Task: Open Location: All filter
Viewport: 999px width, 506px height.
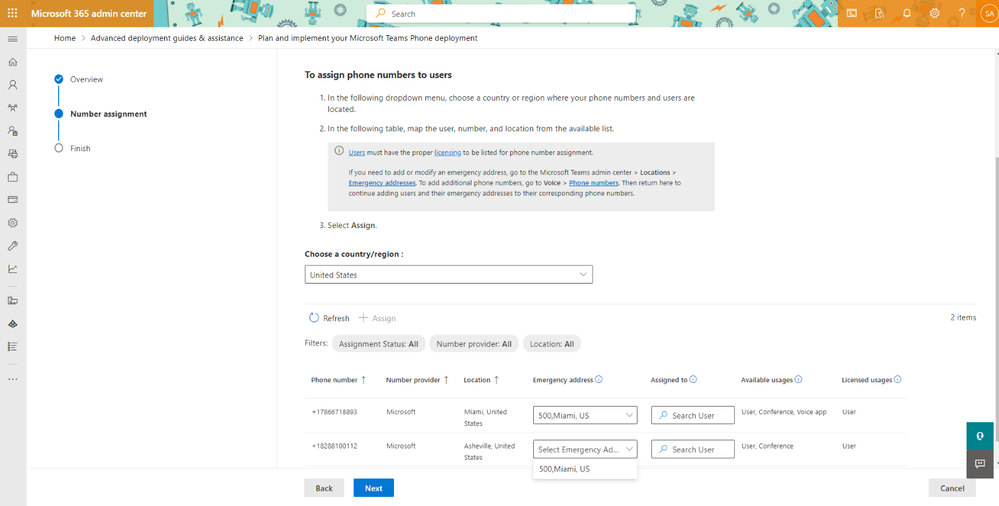Action: 552,343
